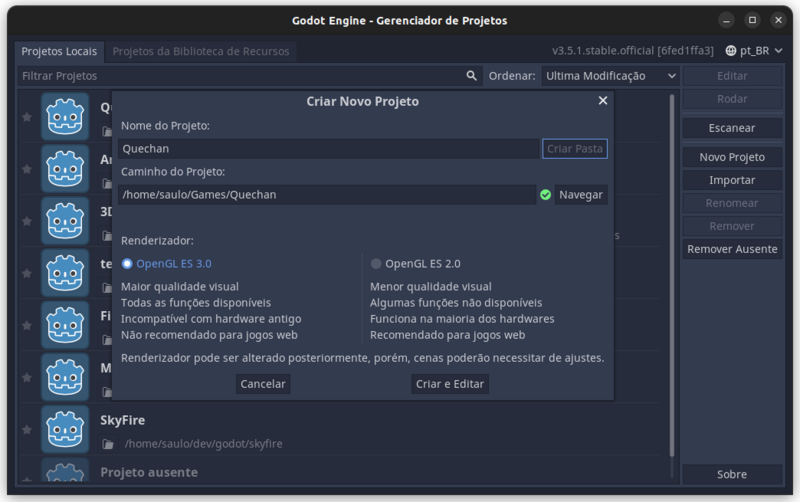Screen dimensions: 800x502
Task: Click the project list vertical scrollbar
Action: coord(672,275)
